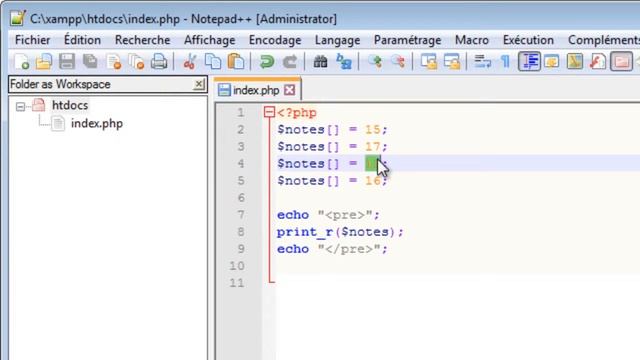Click the Notepad++ title bar icon

(x=18, y=18)
